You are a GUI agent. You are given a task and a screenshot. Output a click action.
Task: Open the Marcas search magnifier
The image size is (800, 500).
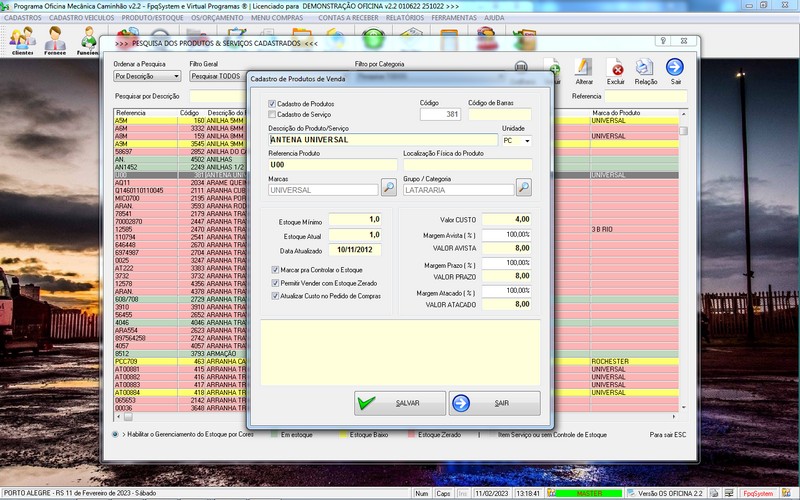coord(389,187)
